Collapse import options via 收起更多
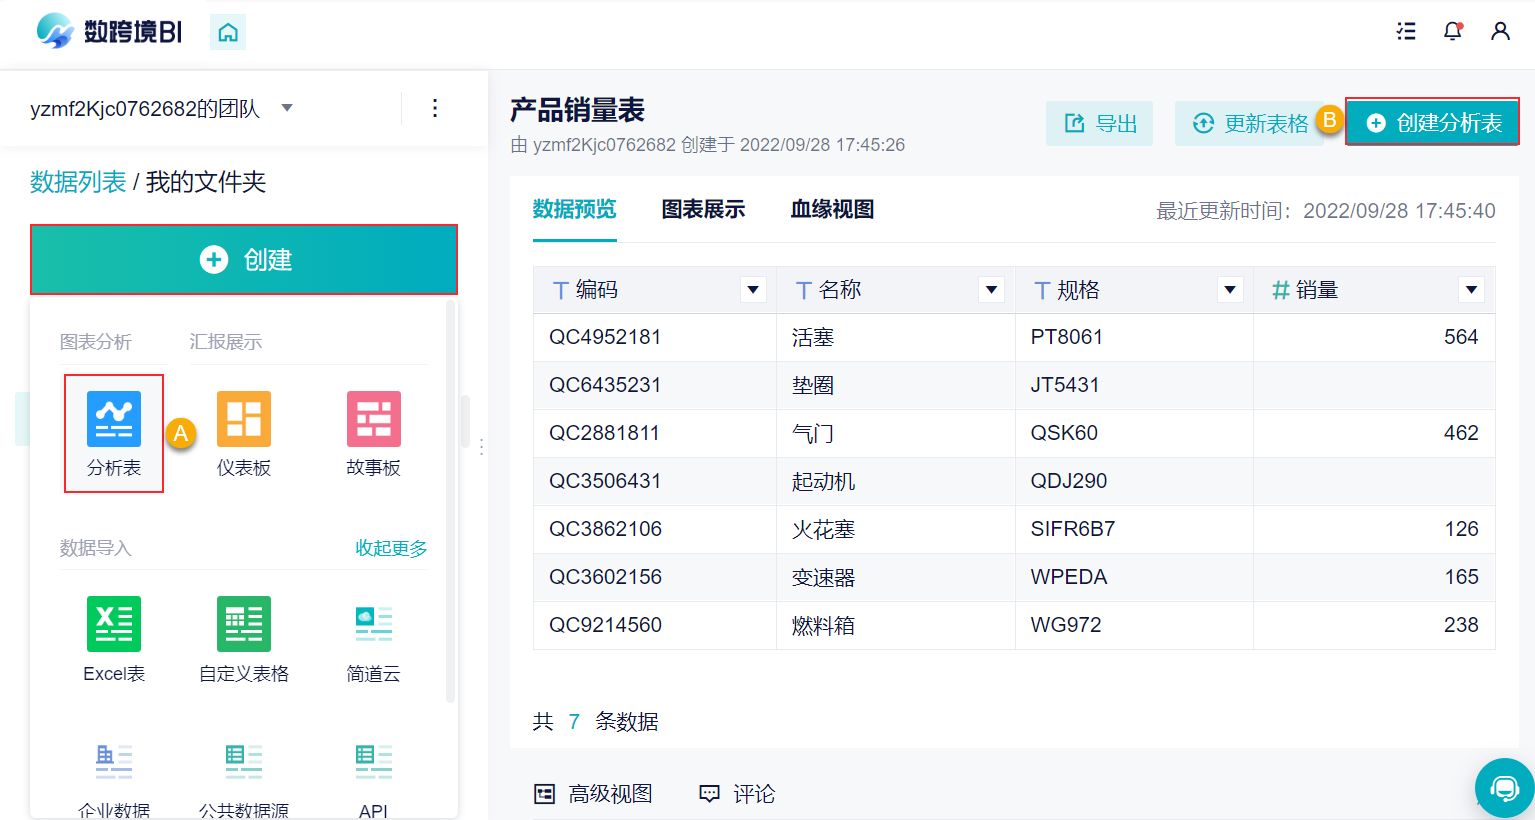Viewport: 1535px width, 820px height. [391, 548]
